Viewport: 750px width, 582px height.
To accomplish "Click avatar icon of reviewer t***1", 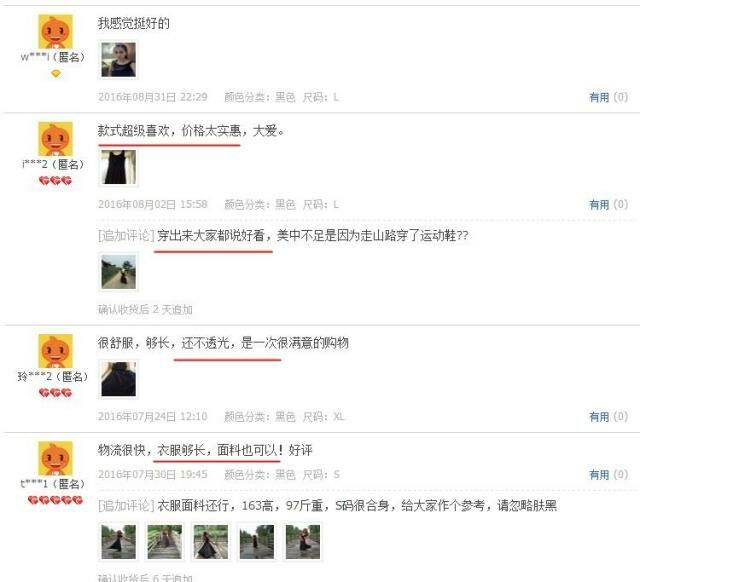I will [x=55, y=459].
